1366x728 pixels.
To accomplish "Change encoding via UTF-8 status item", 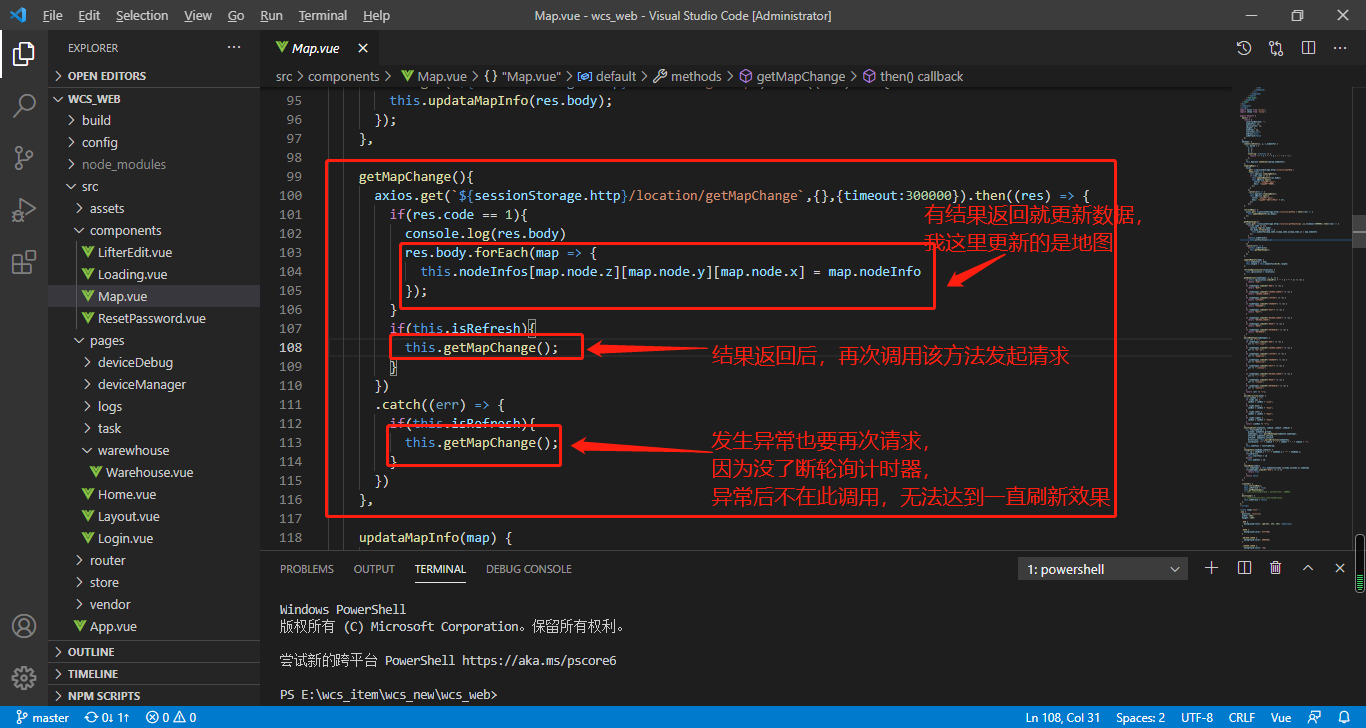I will pos(1197,717).
